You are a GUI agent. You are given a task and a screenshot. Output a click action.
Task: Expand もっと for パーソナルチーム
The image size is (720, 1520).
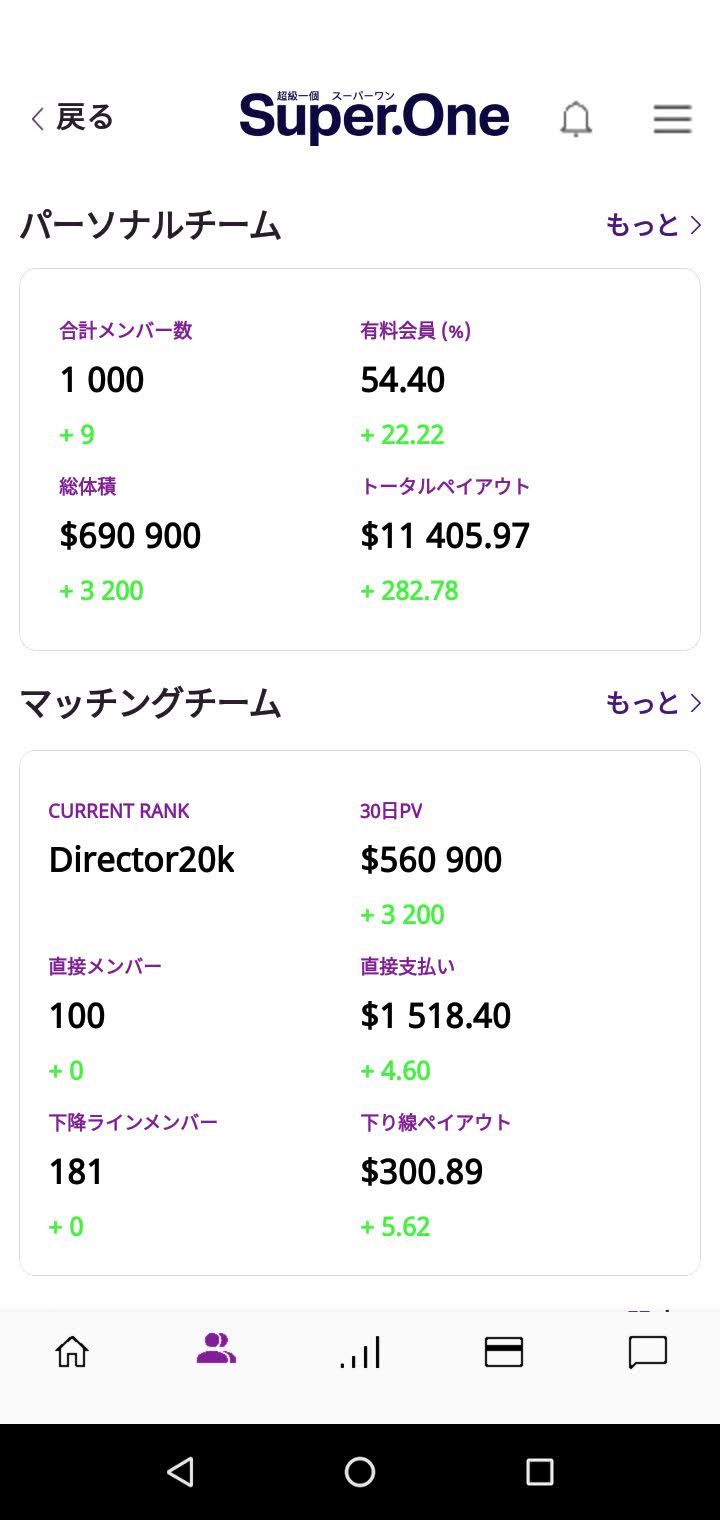(653, 225)
